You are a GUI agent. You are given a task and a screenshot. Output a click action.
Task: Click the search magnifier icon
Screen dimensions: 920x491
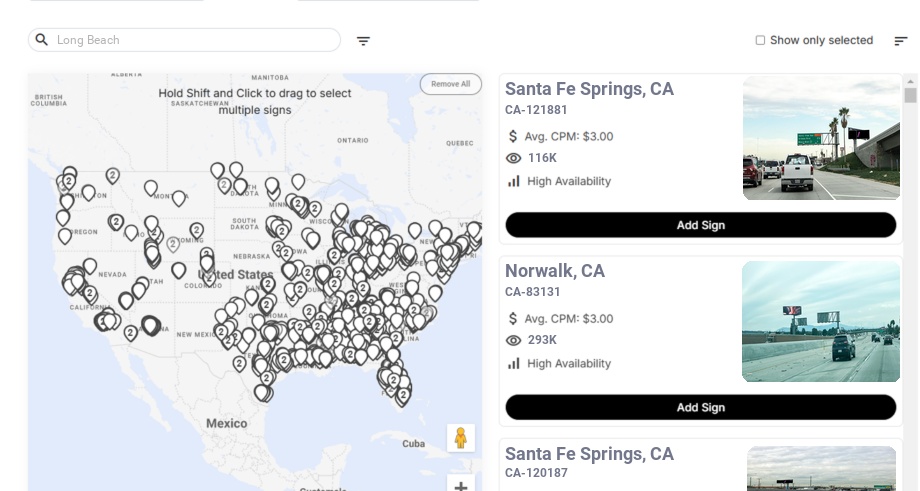[x=42, y=40]
